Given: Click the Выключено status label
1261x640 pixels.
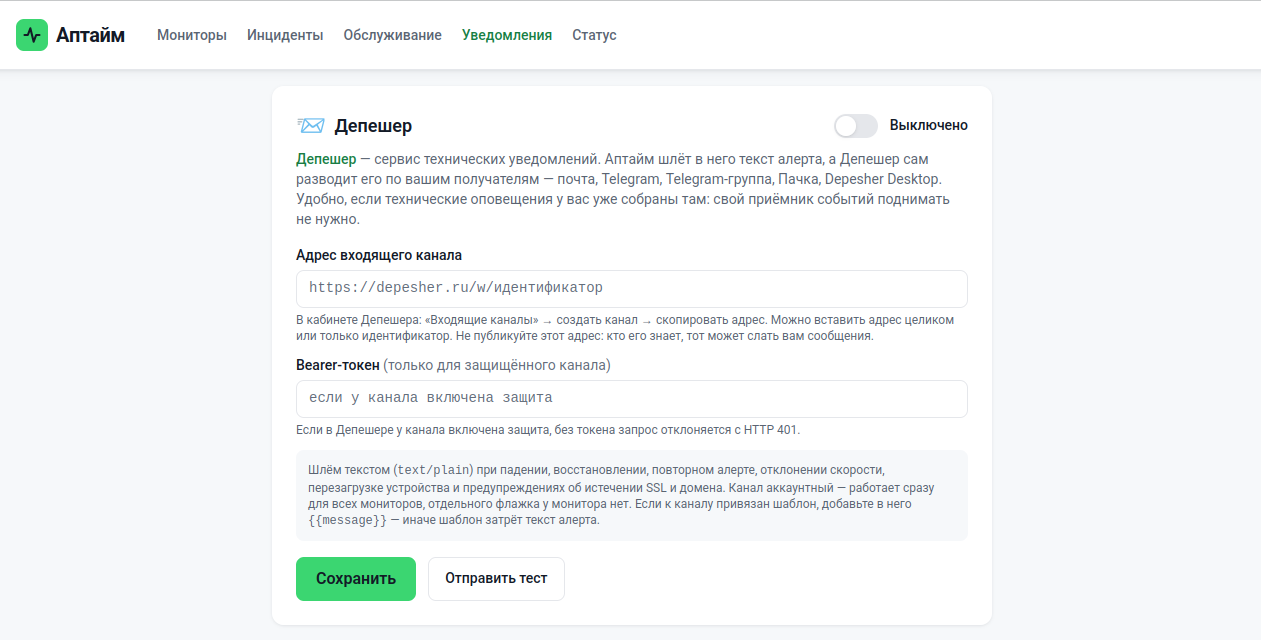Looking at the screenshot, I should click(x=929, y=126).
